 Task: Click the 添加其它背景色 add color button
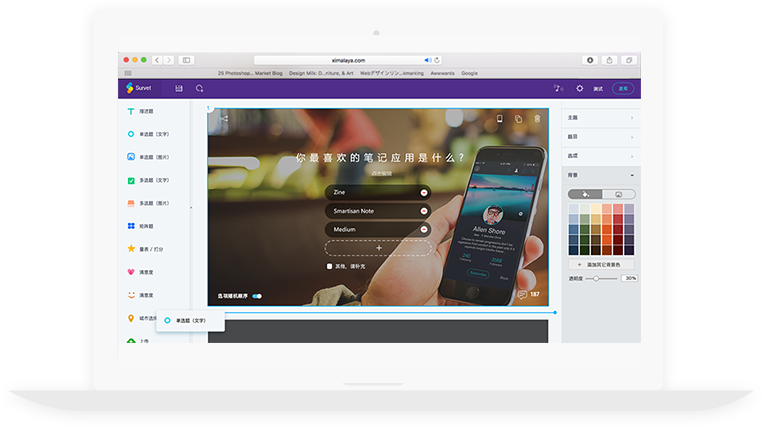coord(601,265)
